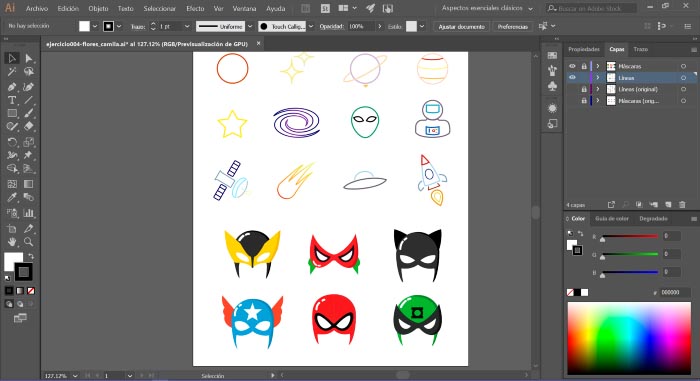
Task: Open the Edición menu
Action: 68,8
